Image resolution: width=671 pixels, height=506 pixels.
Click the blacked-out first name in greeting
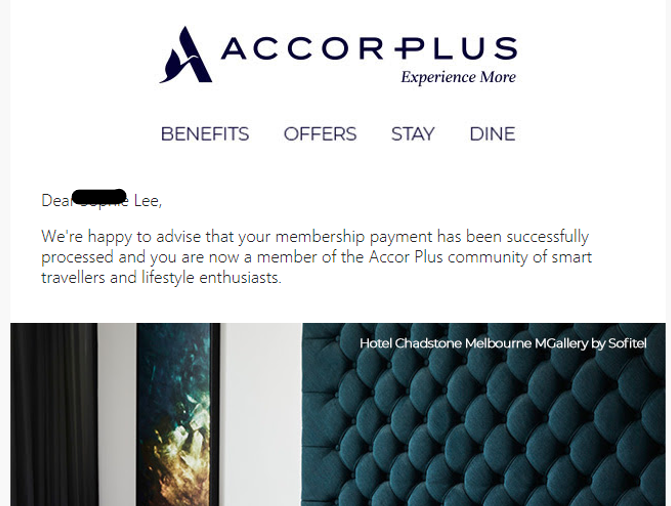click(100, 197)
